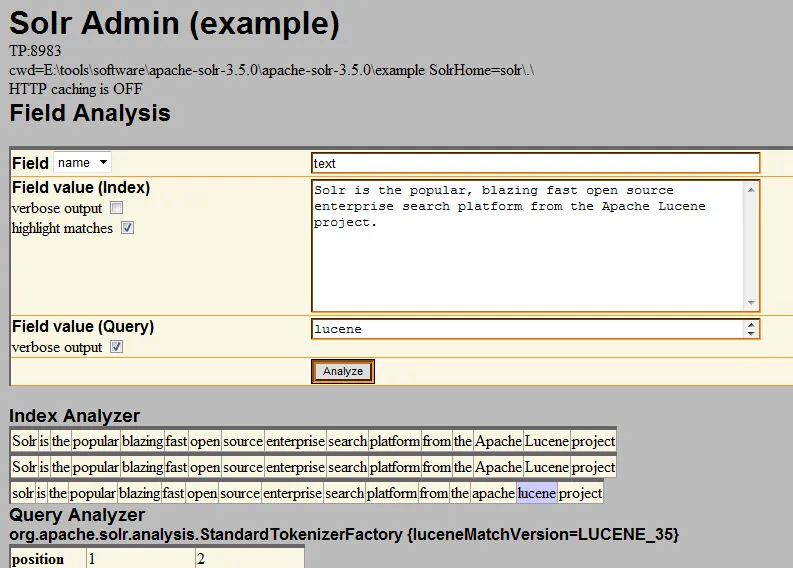Click the 'Index Analyzer' heading
This screenshot has height=568, width=793.
coord(74,416)
